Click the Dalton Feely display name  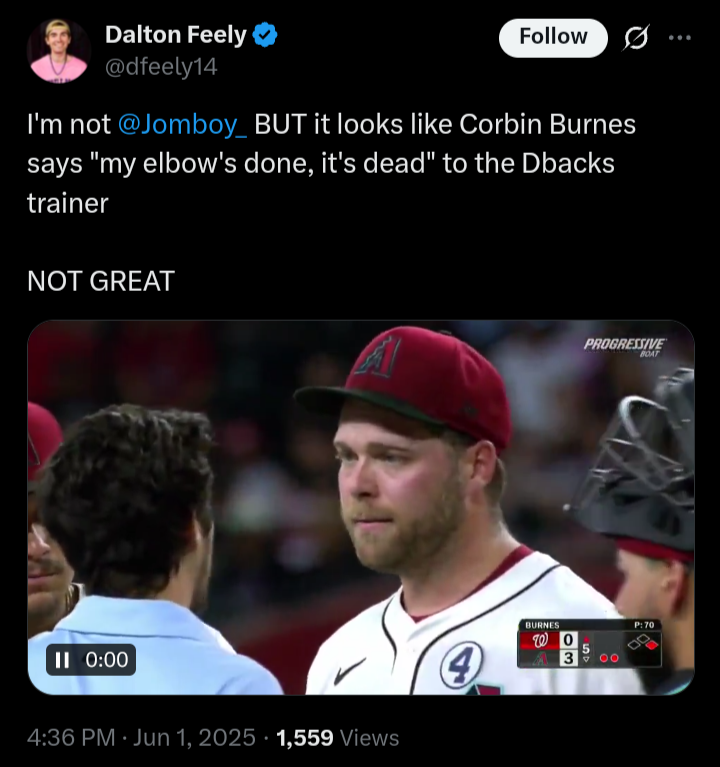coord(176,35)
